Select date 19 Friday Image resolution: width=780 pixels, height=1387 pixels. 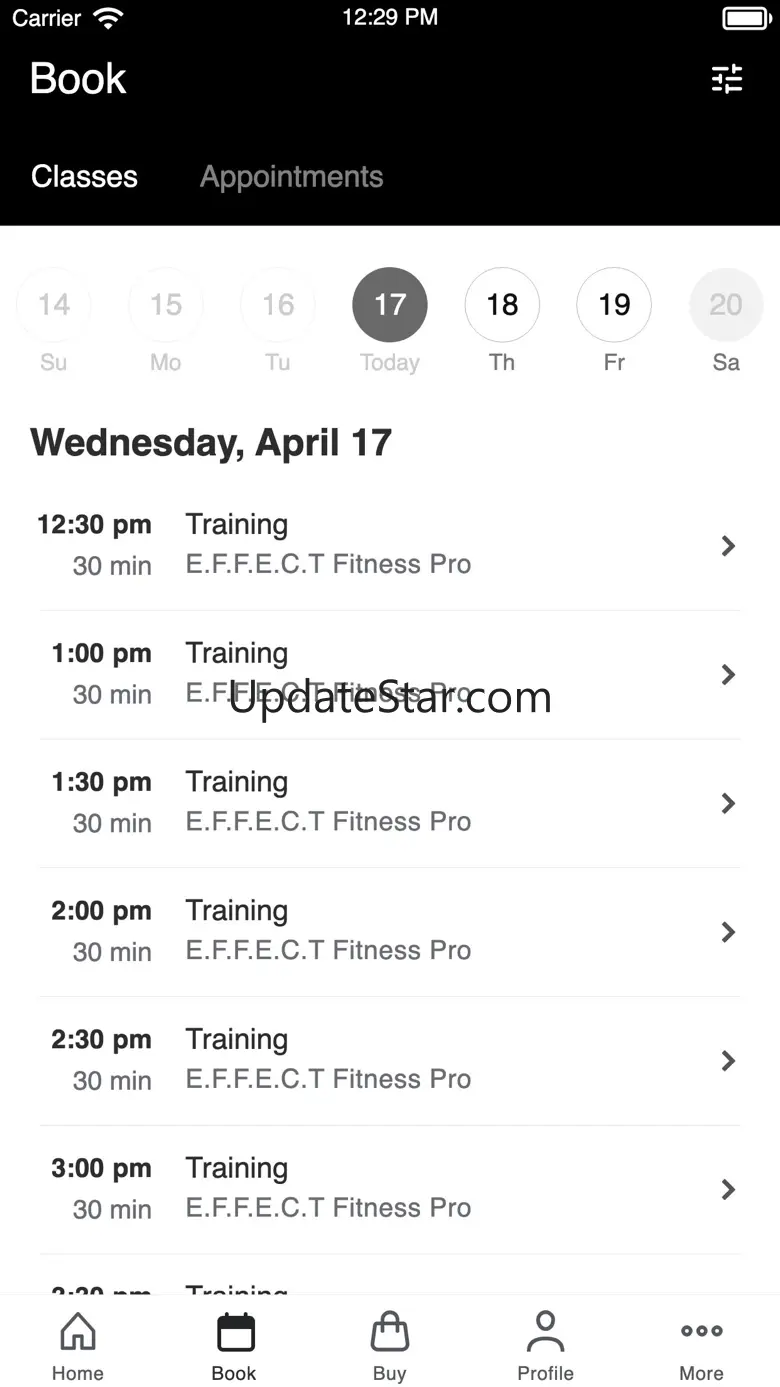614,305
